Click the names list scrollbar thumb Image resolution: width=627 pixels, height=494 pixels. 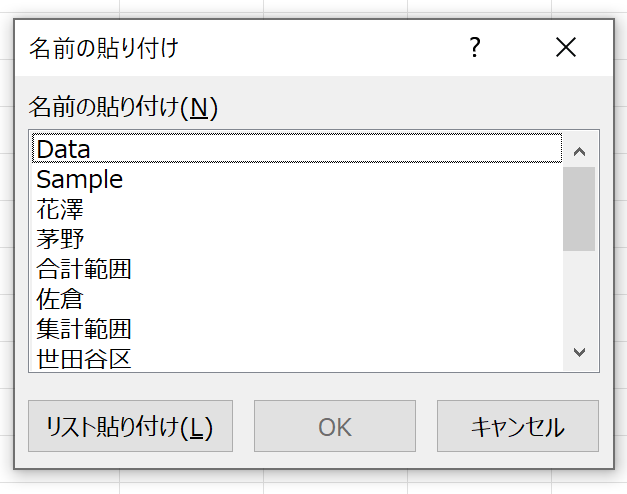click(x=579, y=209)
